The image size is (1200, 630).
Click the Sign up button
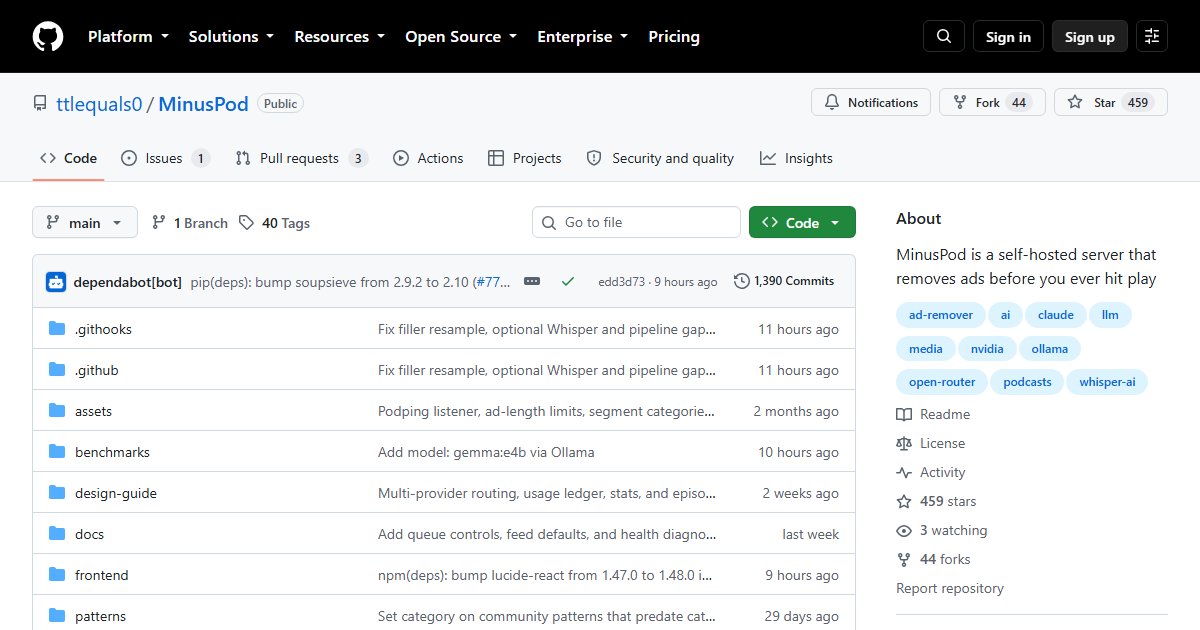pyautogui.click(x=1090, y=37)
